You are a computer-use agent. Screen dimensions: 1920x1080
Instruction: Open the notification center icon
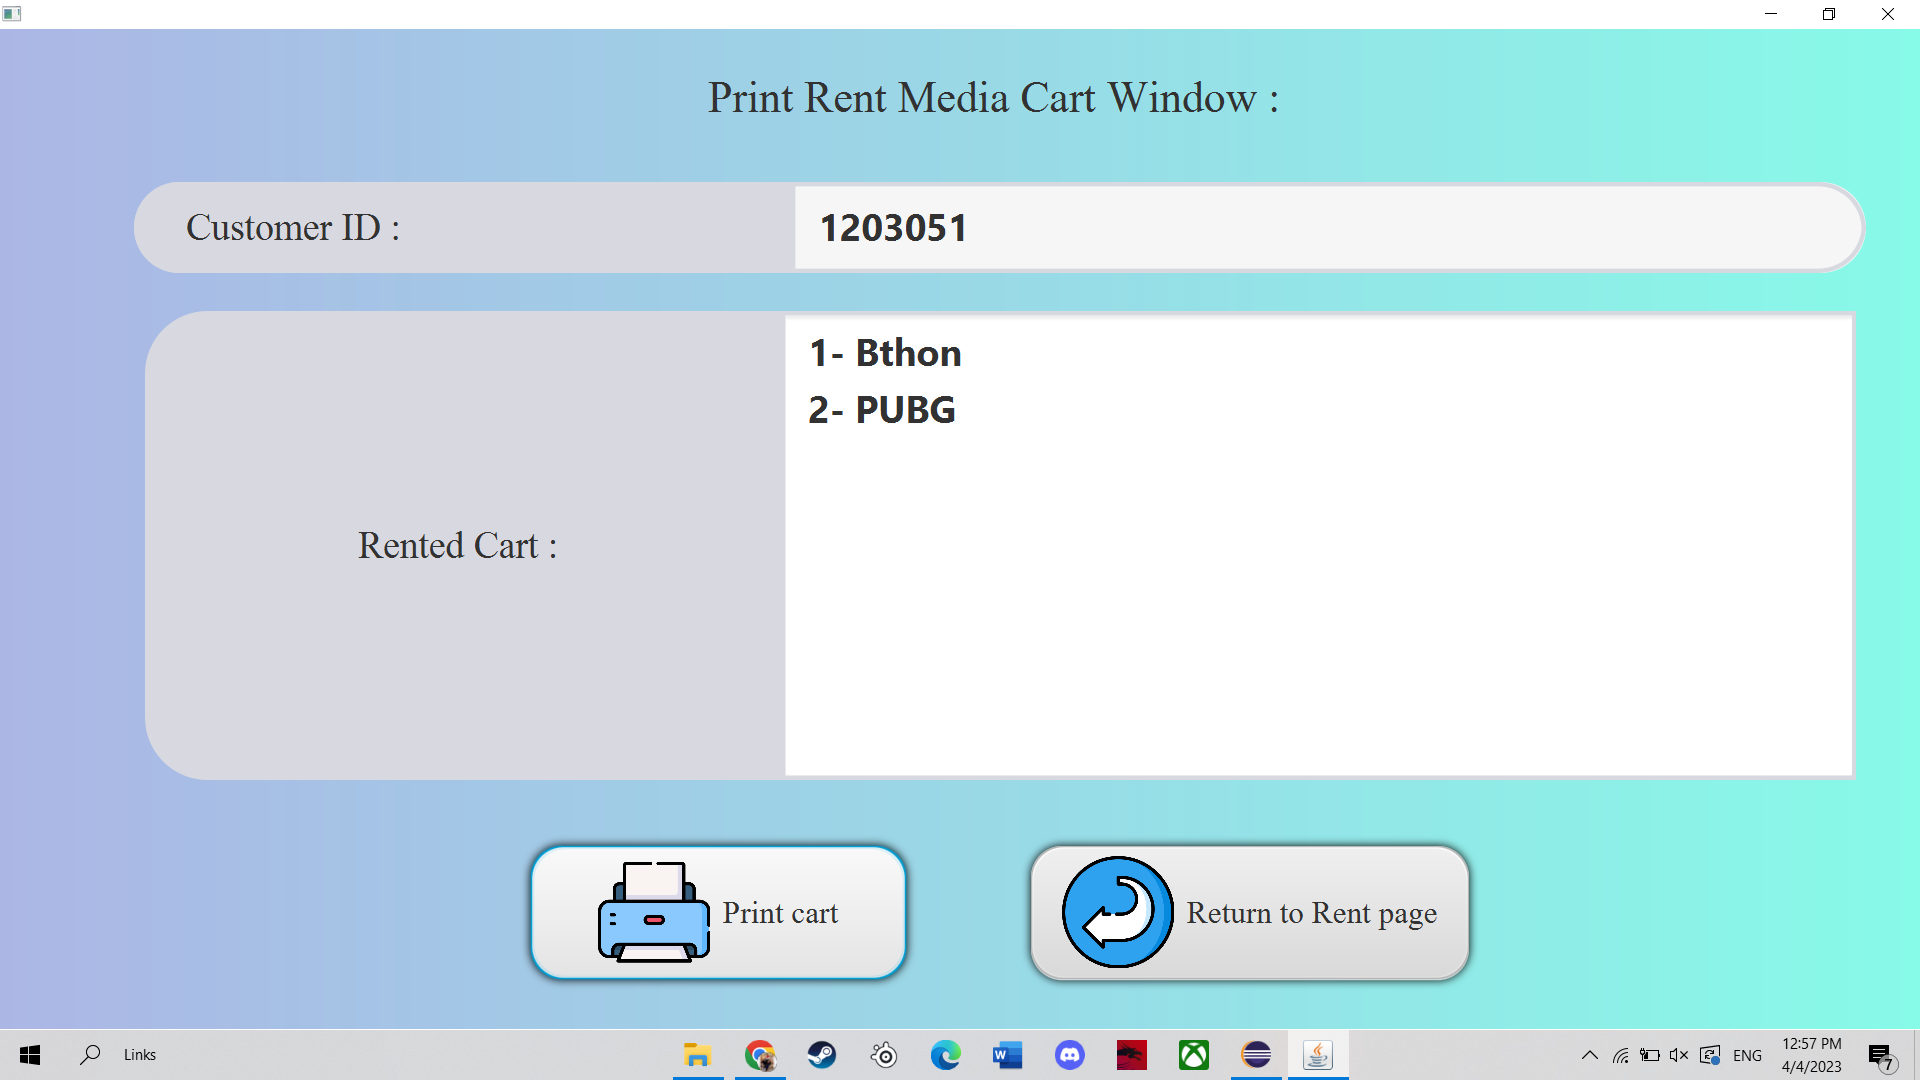coord(1881,1056)
